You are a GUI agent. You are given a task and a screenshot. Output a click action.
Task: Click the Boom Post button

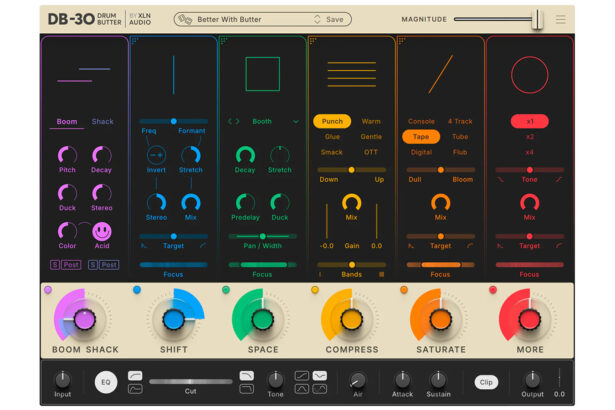[71, 265]
